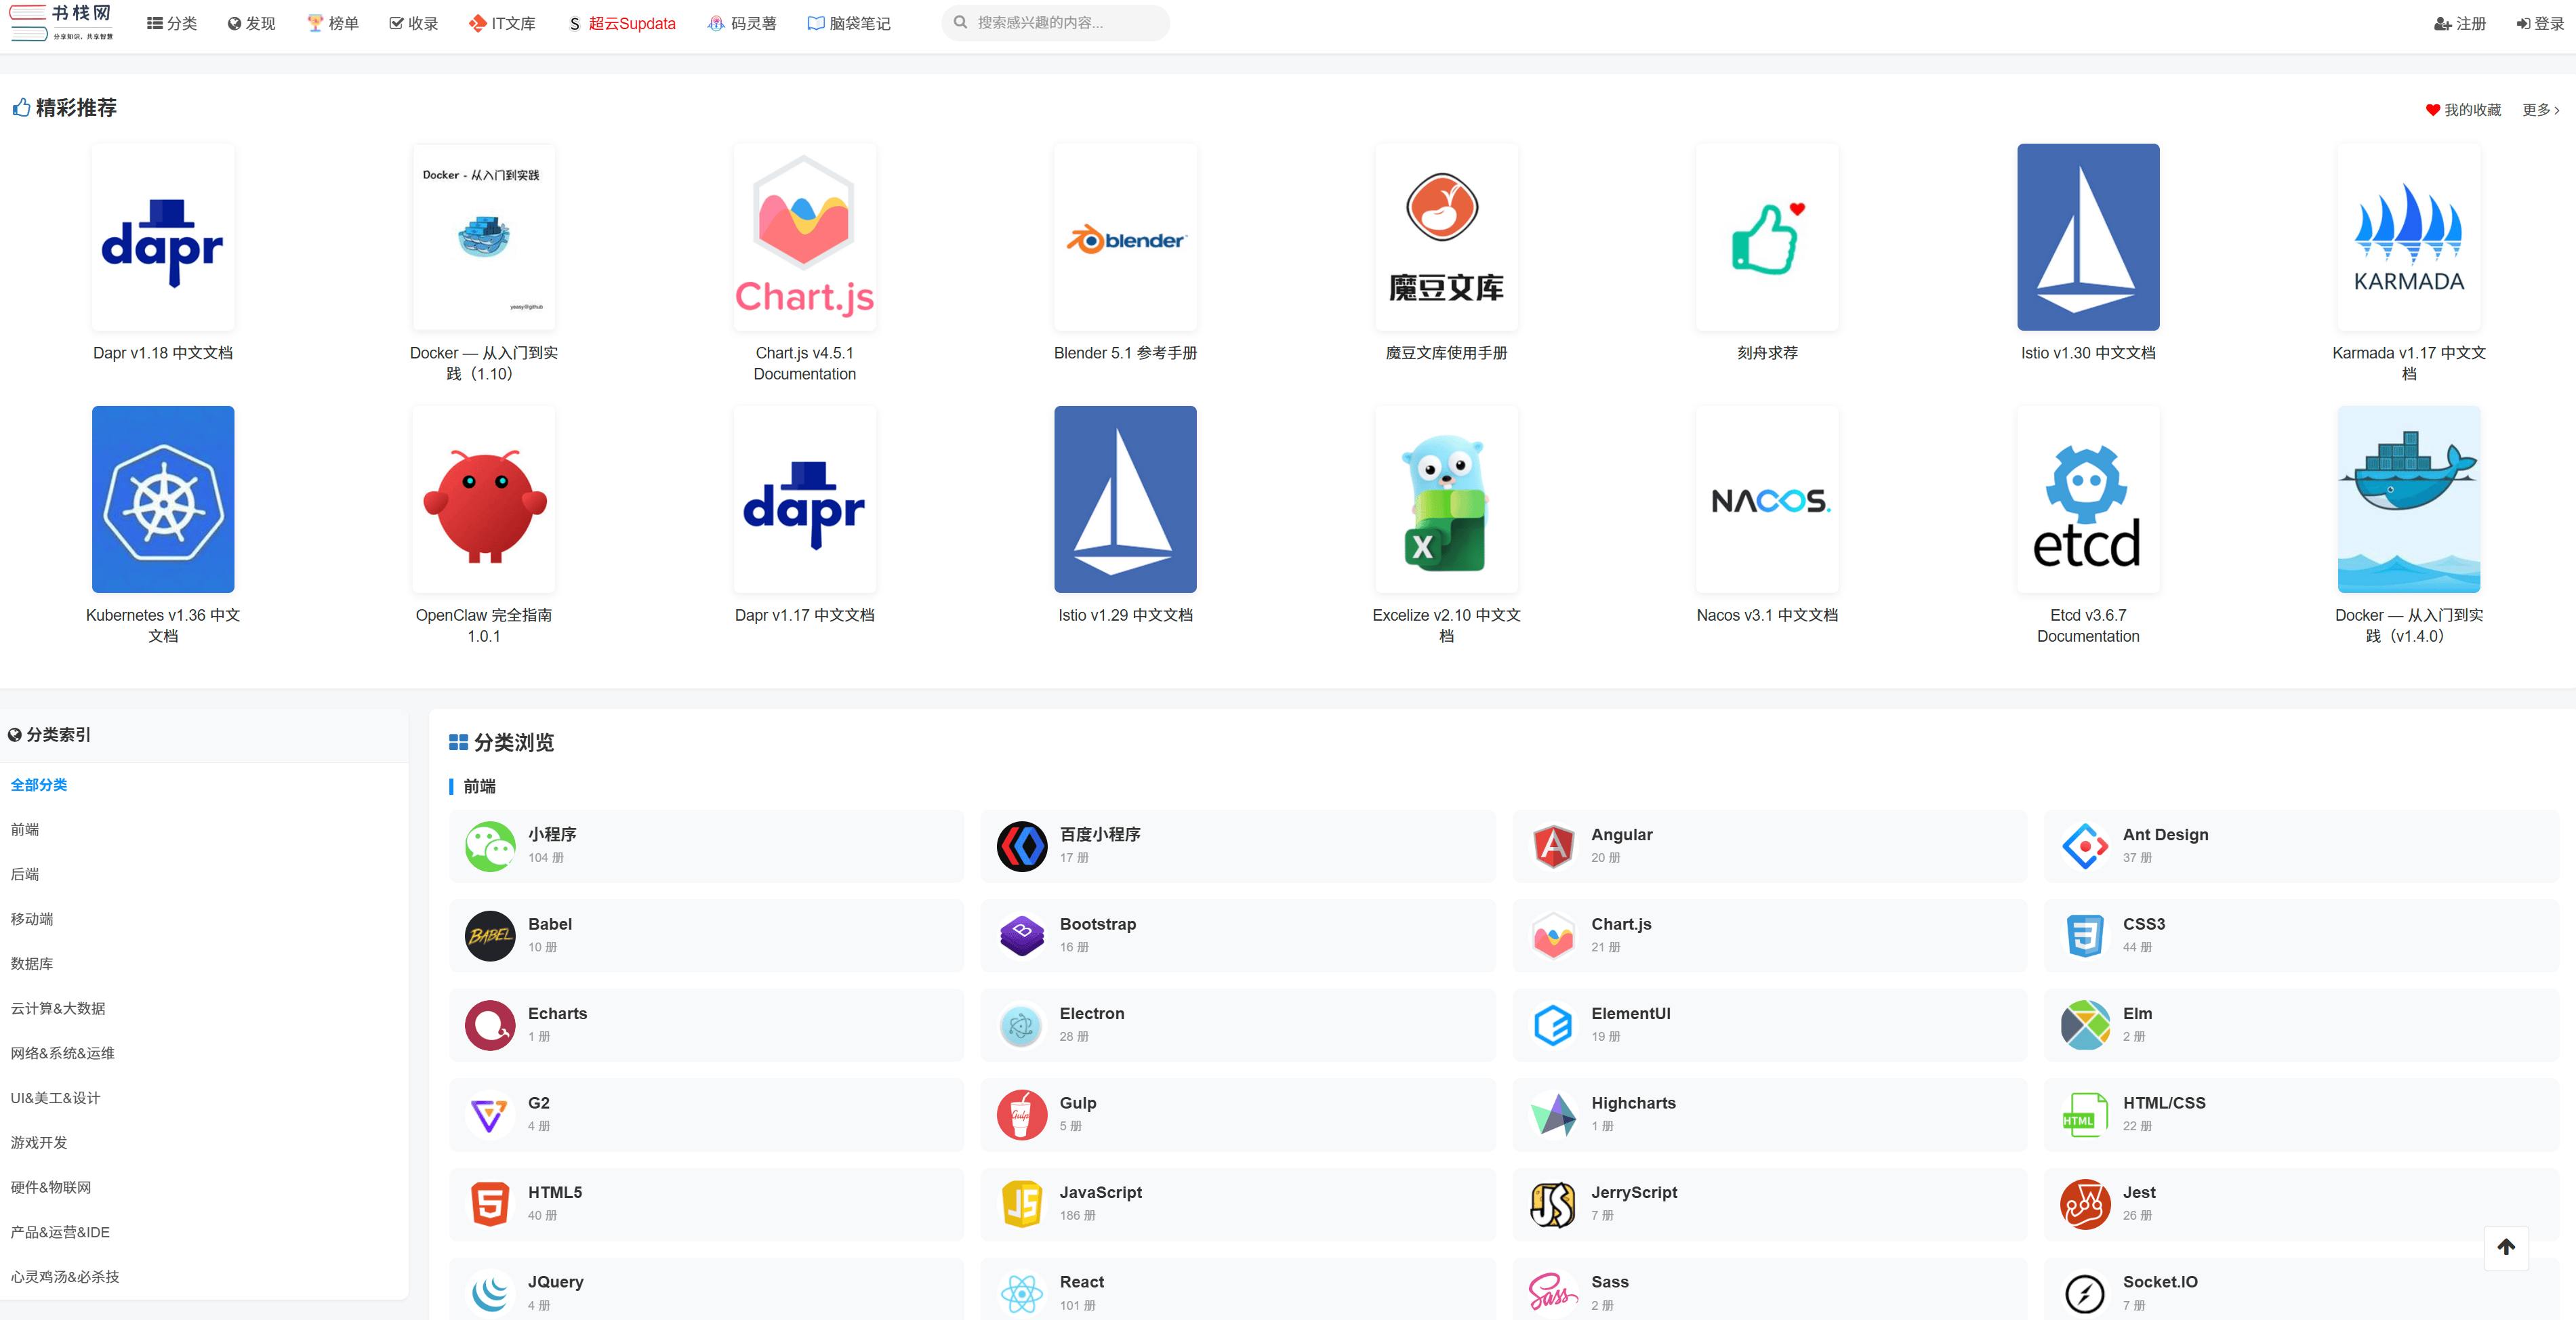Open Nacos v3.1 中文文档 cover
The image size is (2576, 1320).
[x=1767, y=499]
